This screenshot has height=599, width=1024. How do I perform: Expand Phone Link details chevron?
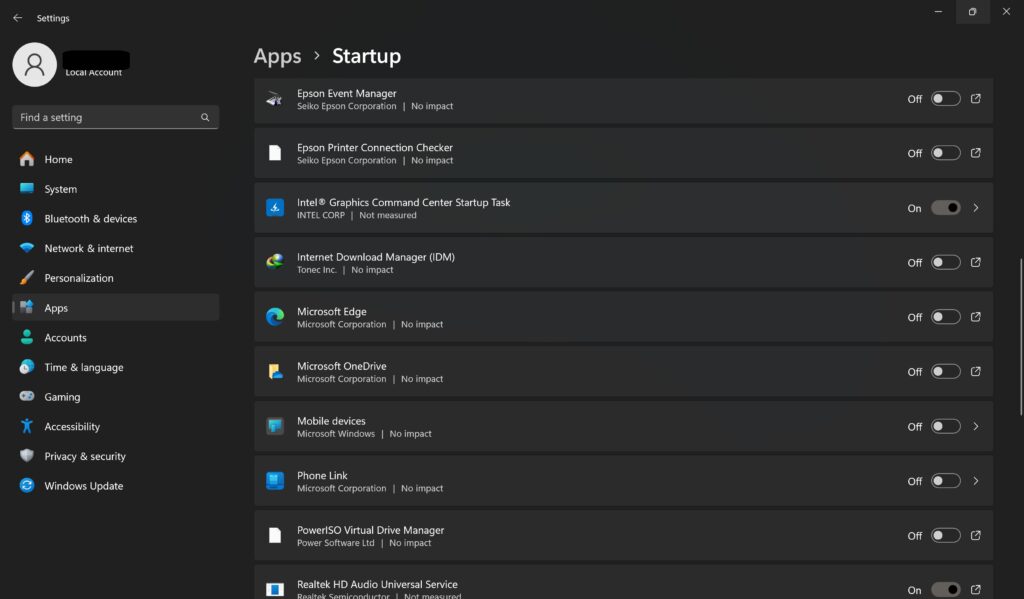coord(976,481)
